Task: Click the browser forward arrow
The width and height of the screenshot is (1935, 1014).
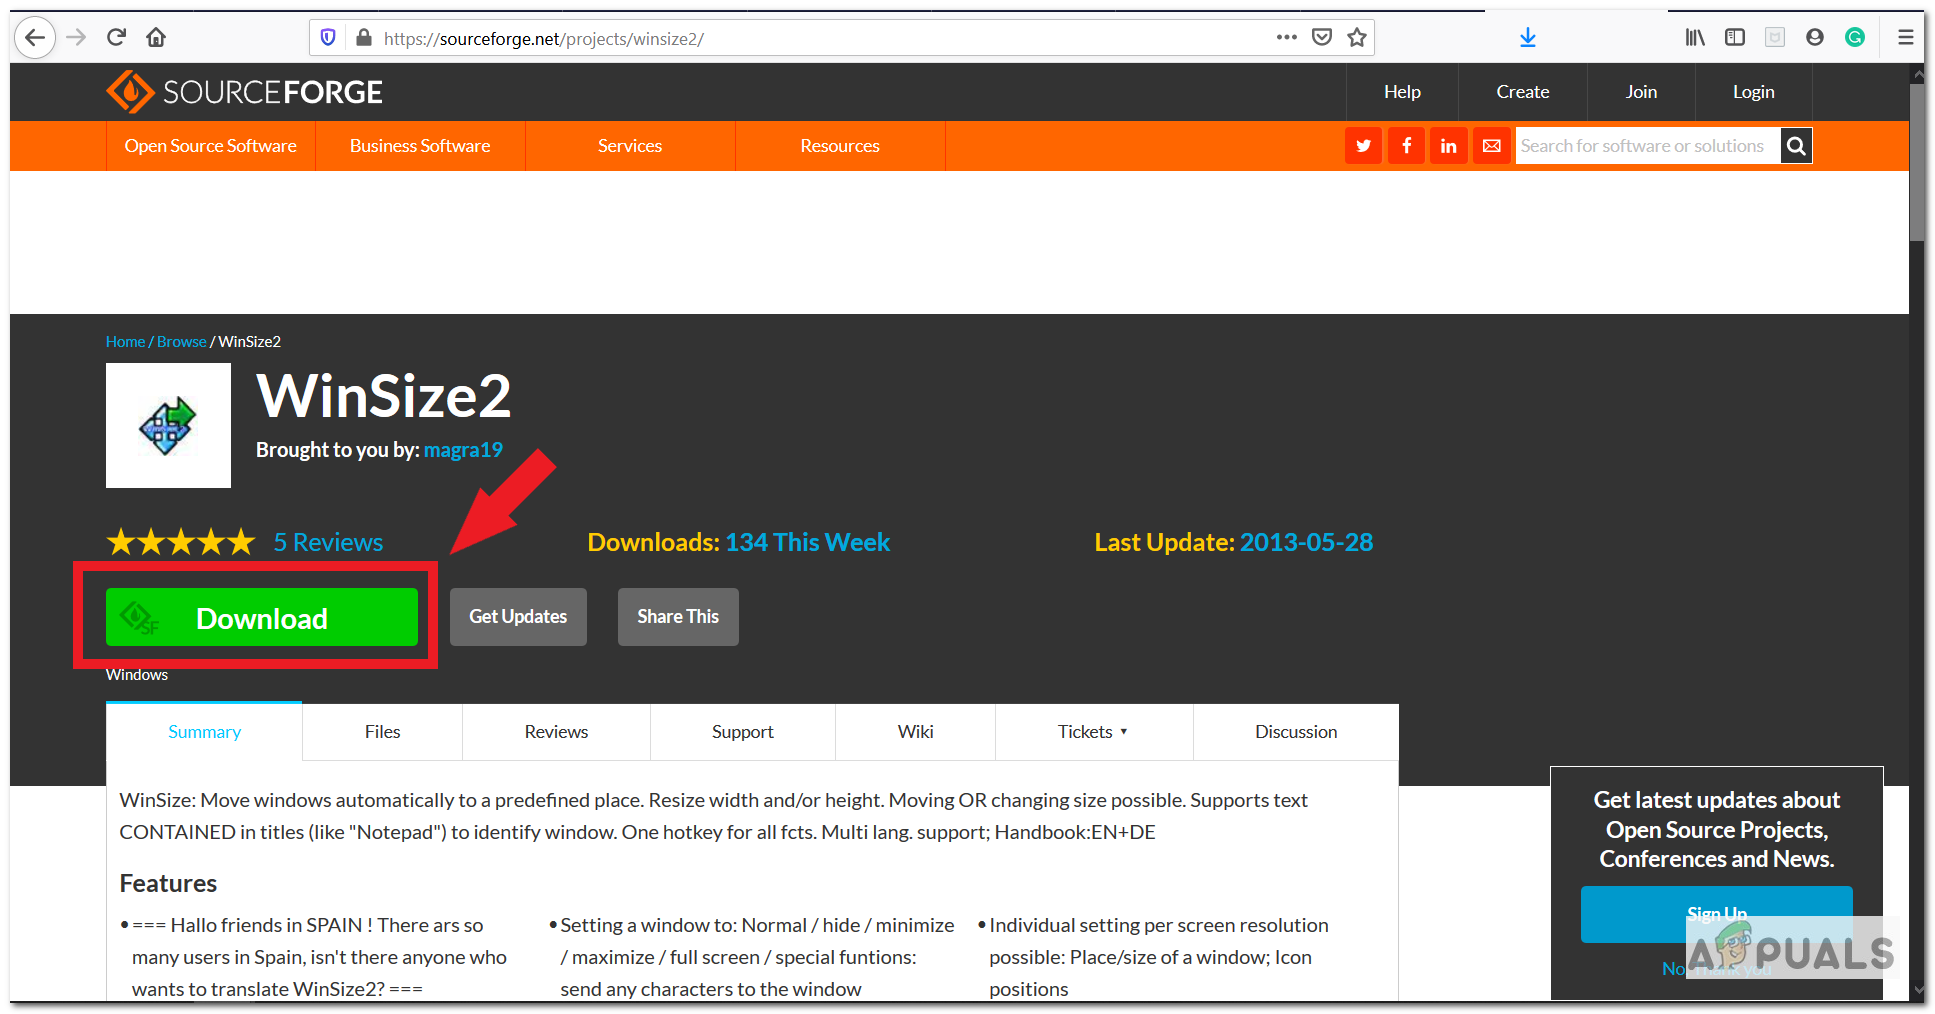Action: tap(76, 38)
